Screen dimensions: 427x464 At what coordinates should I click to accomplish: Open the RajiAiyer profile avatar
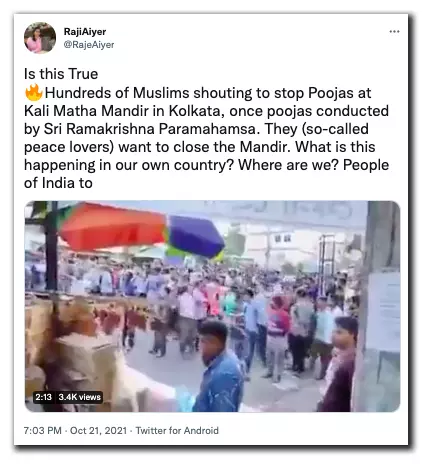[40, 38]
